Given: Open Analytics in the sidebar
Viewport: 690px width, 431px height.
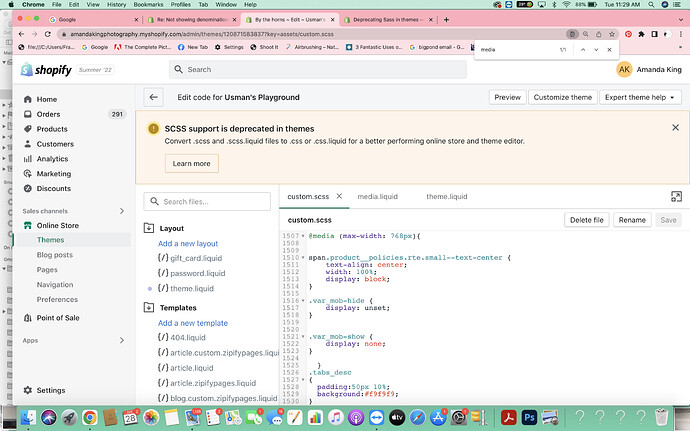Looking at the screenshot, I should [x=52, y=159].
